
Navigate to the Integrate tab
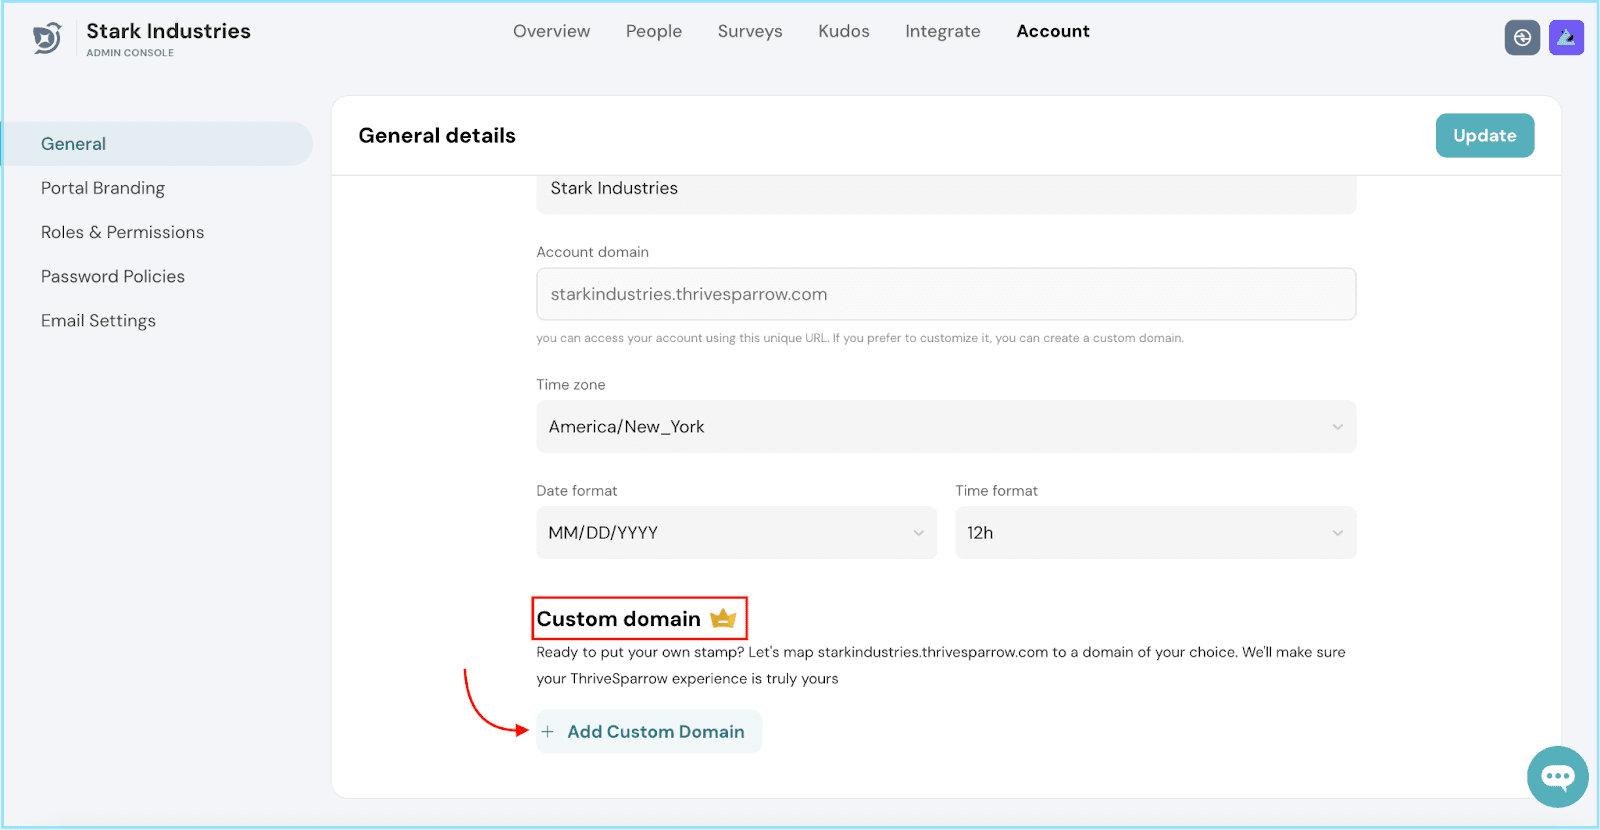click(942, 32)
